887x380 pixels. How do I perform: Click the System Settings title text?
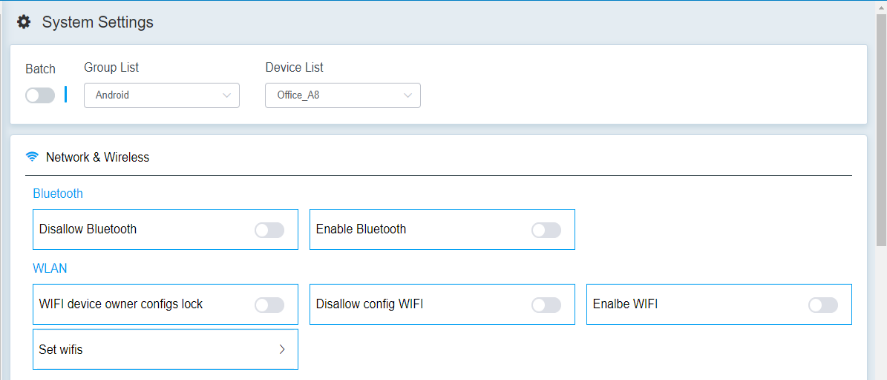click(x=97, y=22)
